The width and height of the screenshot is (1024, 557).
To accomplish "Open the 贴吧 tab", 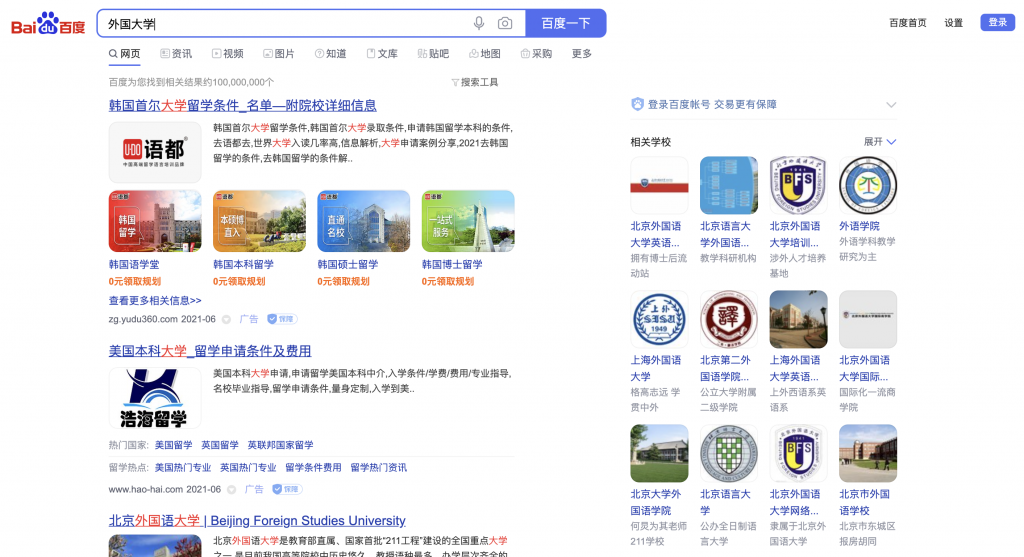I will point(434,54).
